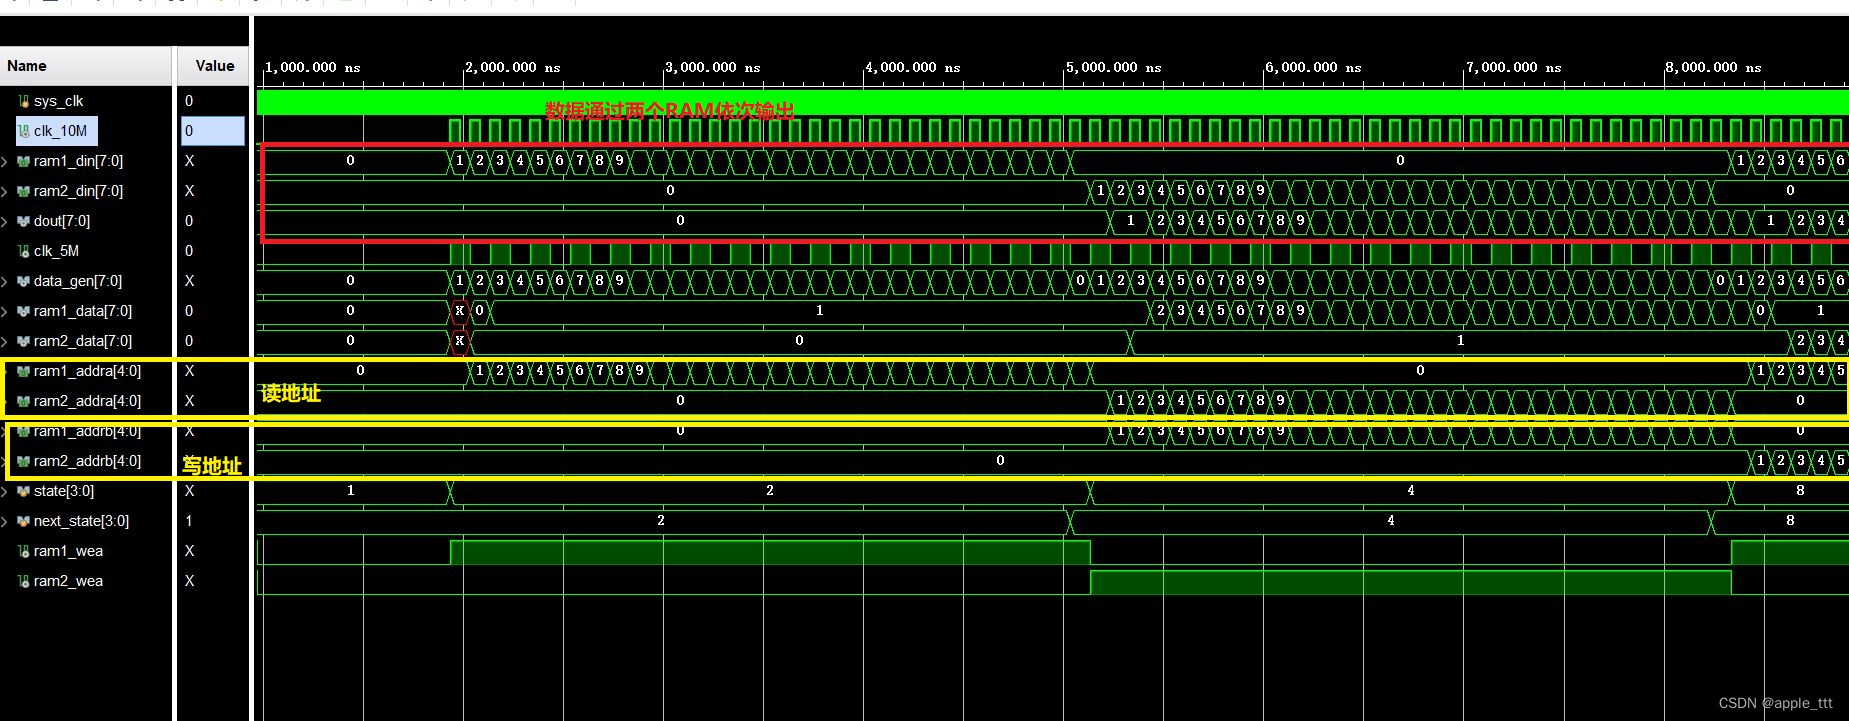Expand the dout[7:0] bus
This screenshot has height=721, width=1849.
(5, 221)
